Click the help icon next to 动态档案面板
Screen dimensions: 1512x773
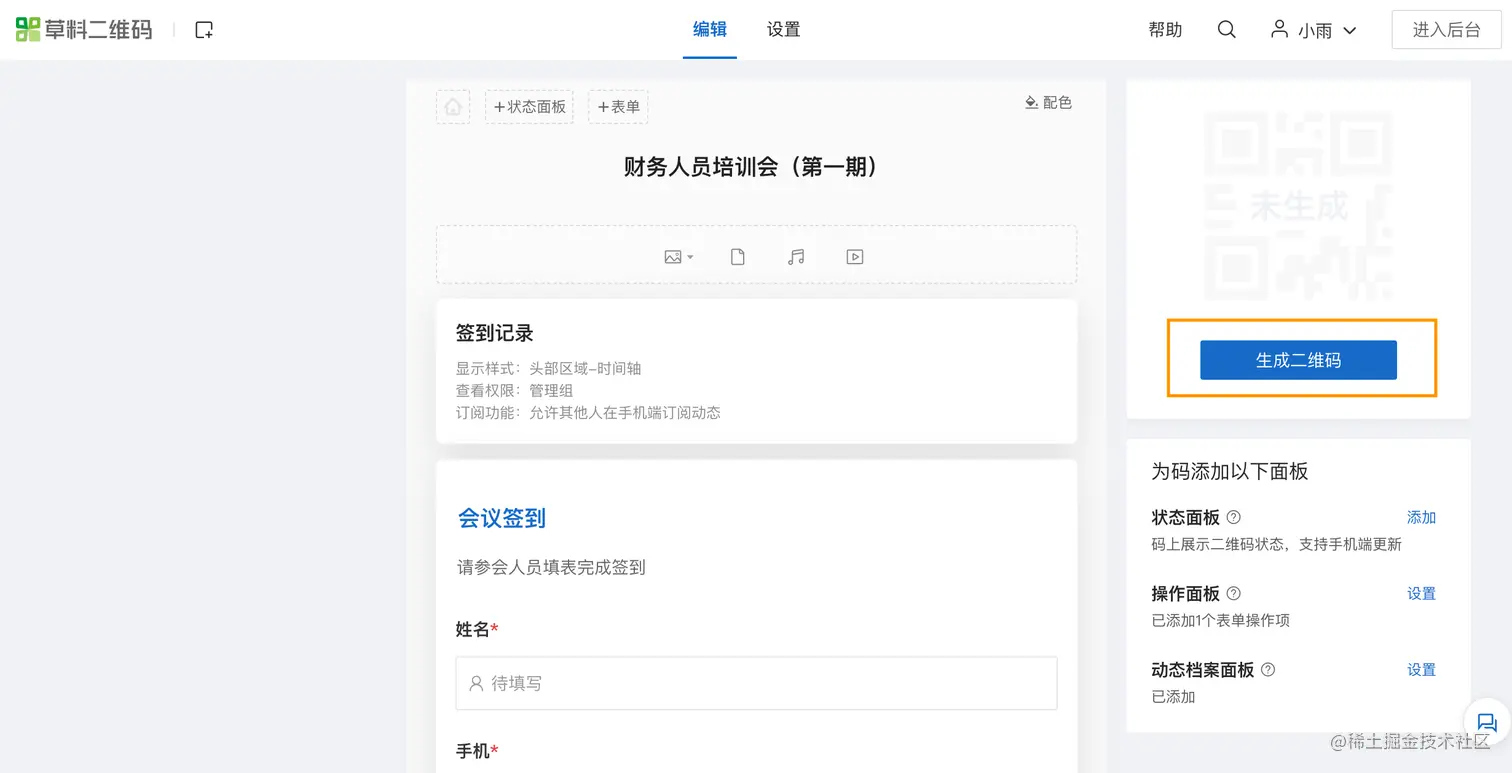tap(1268, 669)
